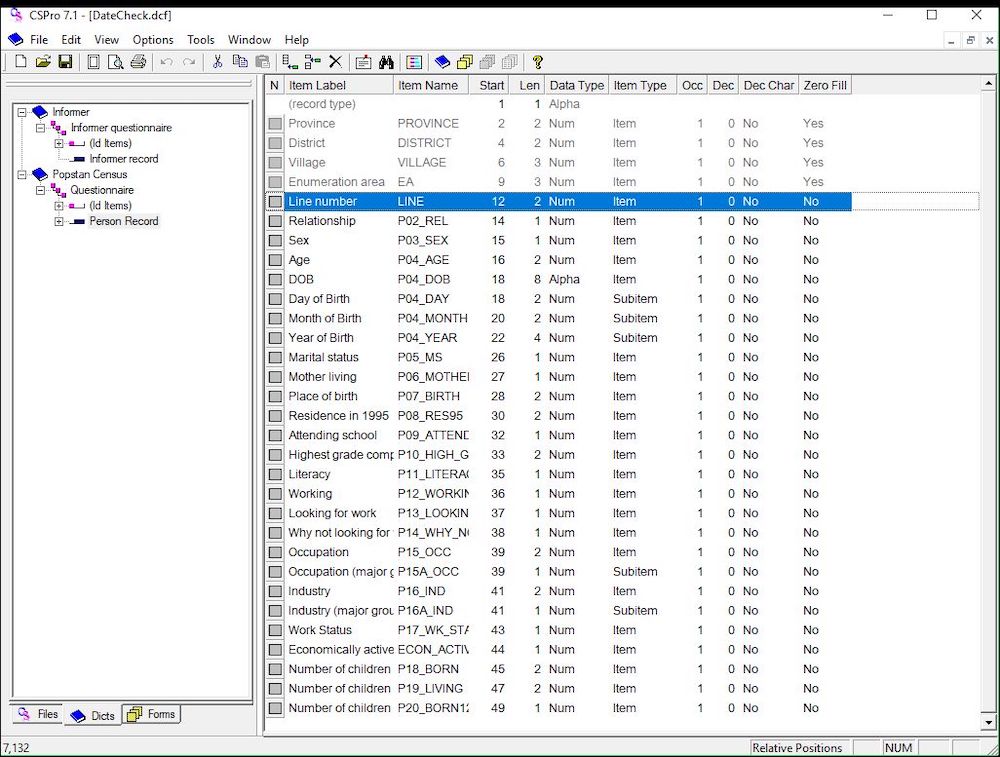Open find with the binoculars icon
Image resolution: width=1000 pixels, height=757 pixels.
[x=386, y=62]
